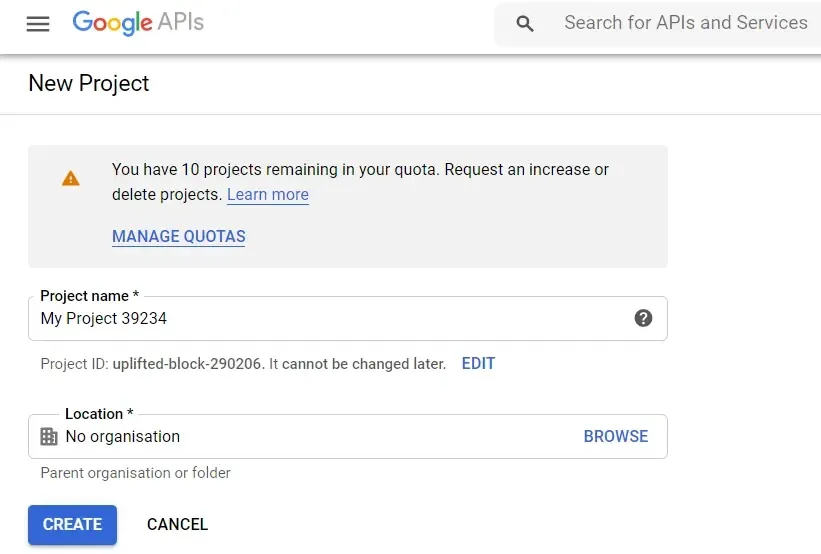Image resolution: width=821 pixels, height=554 pixels.
Task: Click the project ID uplifted-block-290206 text
Action: [187, 363]
